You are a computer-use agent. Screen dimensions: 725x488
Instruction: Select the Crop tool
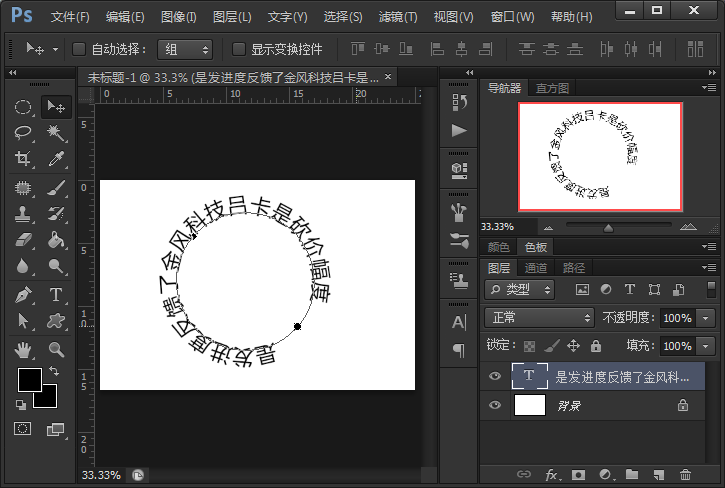[x=23, y=159]
